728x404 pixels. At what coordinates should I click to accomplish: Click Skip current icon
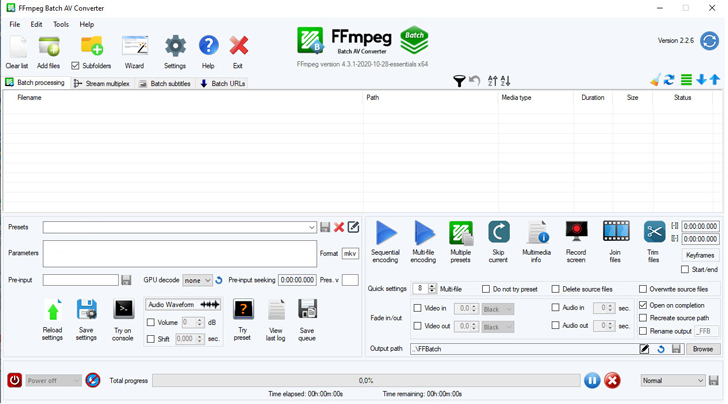(499, 232)
